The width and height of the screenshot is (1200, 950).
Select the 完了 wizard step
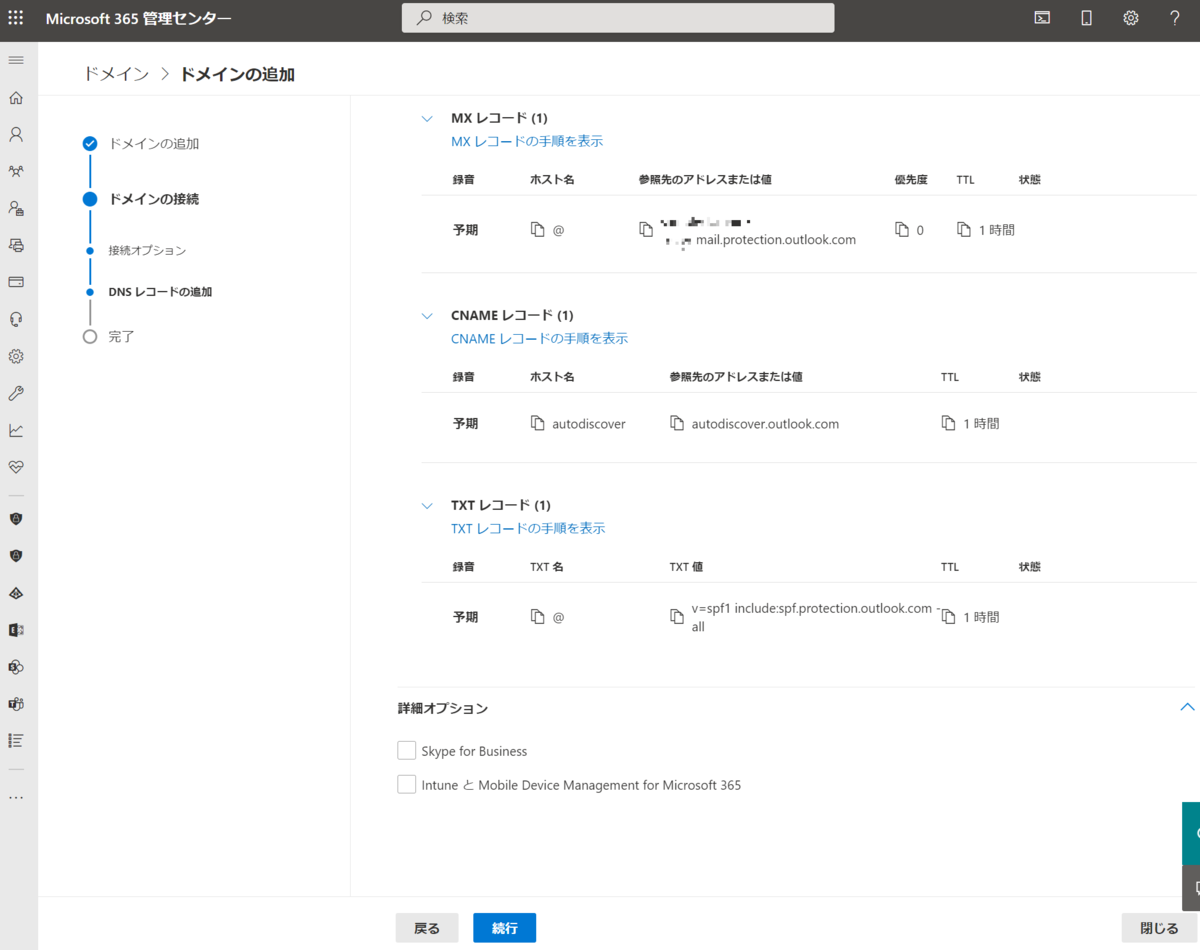click(121, 337)
